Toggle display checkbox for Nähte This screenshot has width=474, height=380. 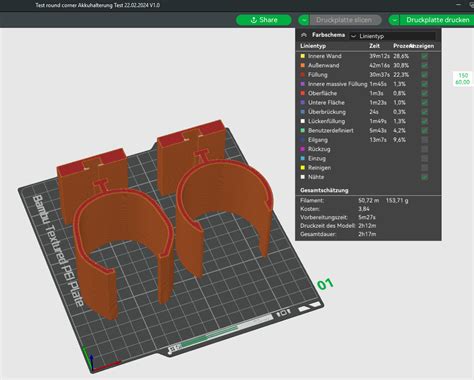click(424, 177)
